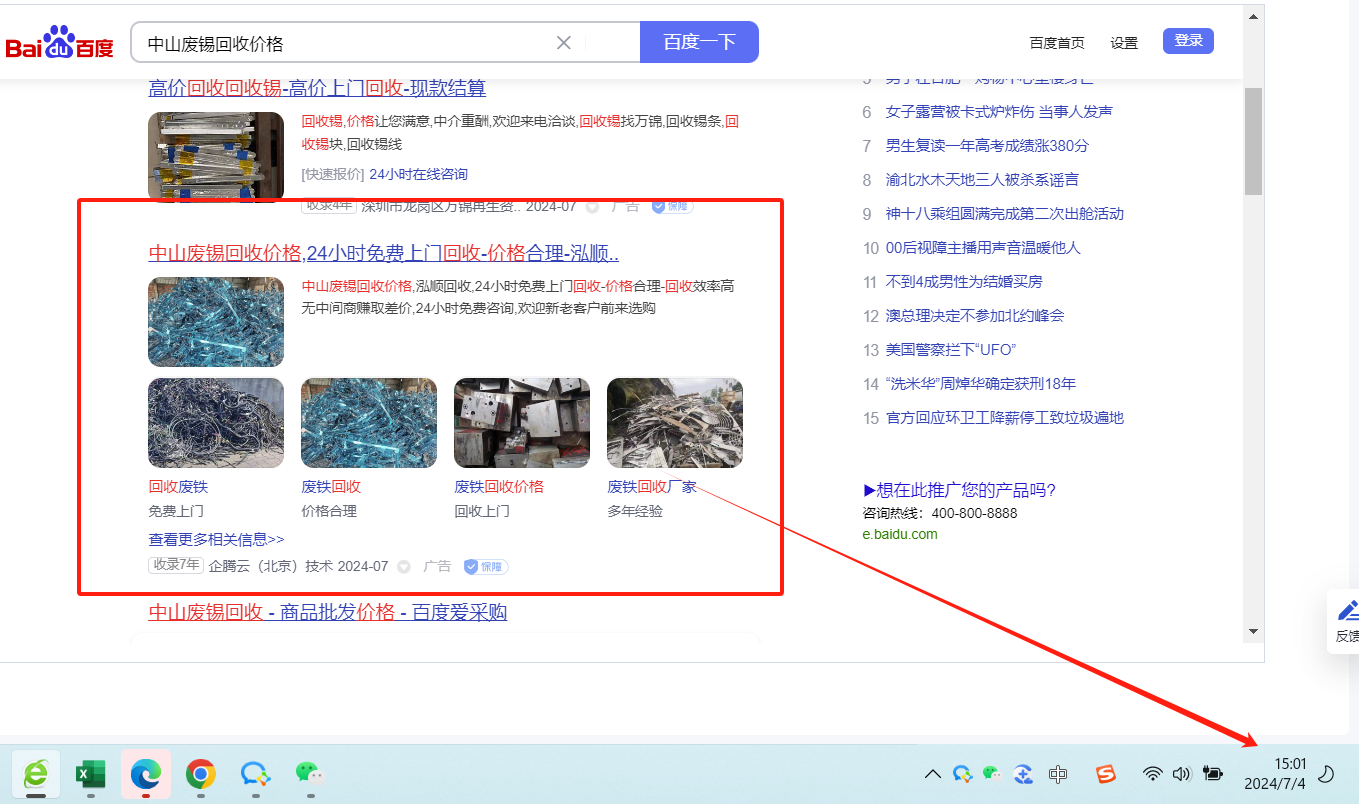Click the Sogou input method tray icon
Screen dimensions: 1359x804
pos(1105,774)
